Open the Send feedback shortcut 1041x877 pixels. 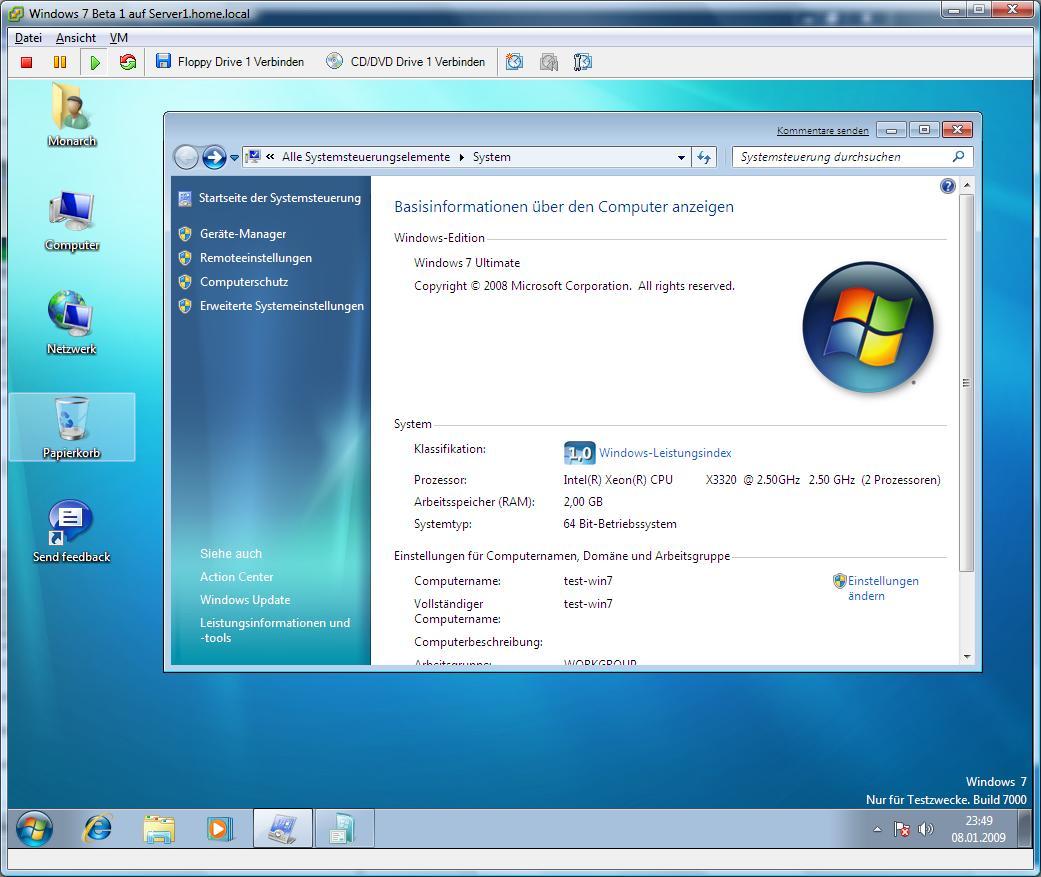click(72, 531)
